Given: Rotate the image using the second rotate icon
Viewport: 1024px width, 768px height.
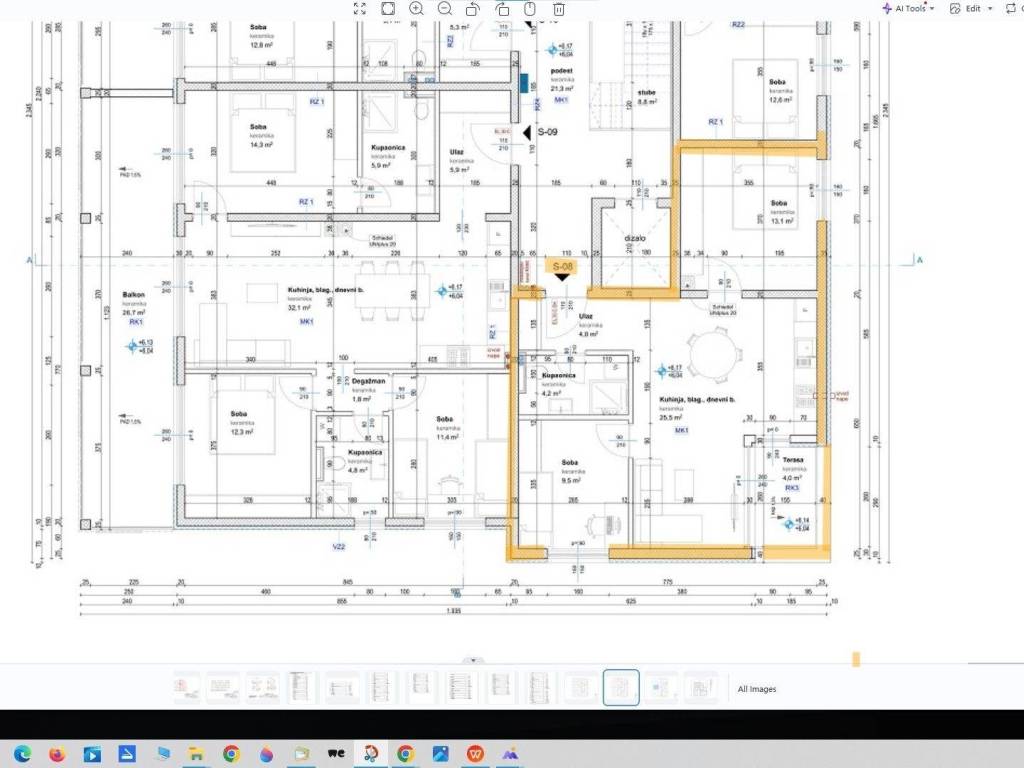Looking at the screenshot, I should tap(502, 8).
